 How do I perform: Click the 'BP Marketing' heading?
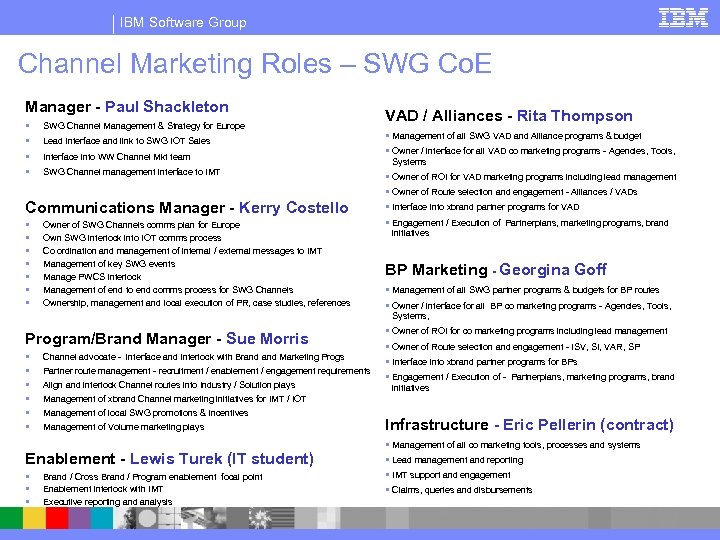pyautogui.click(x=436, y=270)
